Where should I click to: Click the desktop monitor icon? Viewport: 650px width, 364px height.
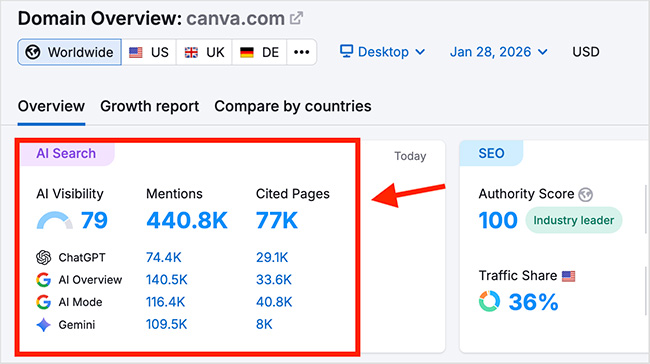tap(346, 51)
